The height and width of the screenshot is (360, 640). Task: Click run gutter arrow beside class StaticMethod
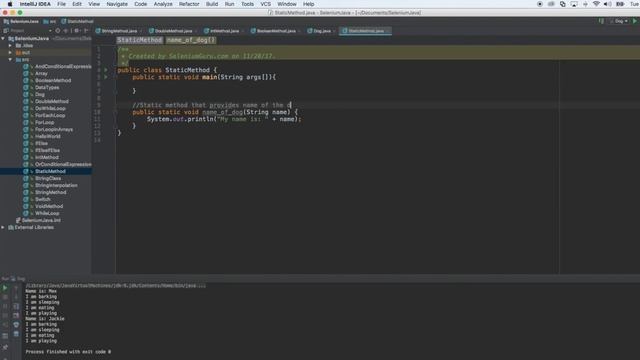click(x=106, y=70)
